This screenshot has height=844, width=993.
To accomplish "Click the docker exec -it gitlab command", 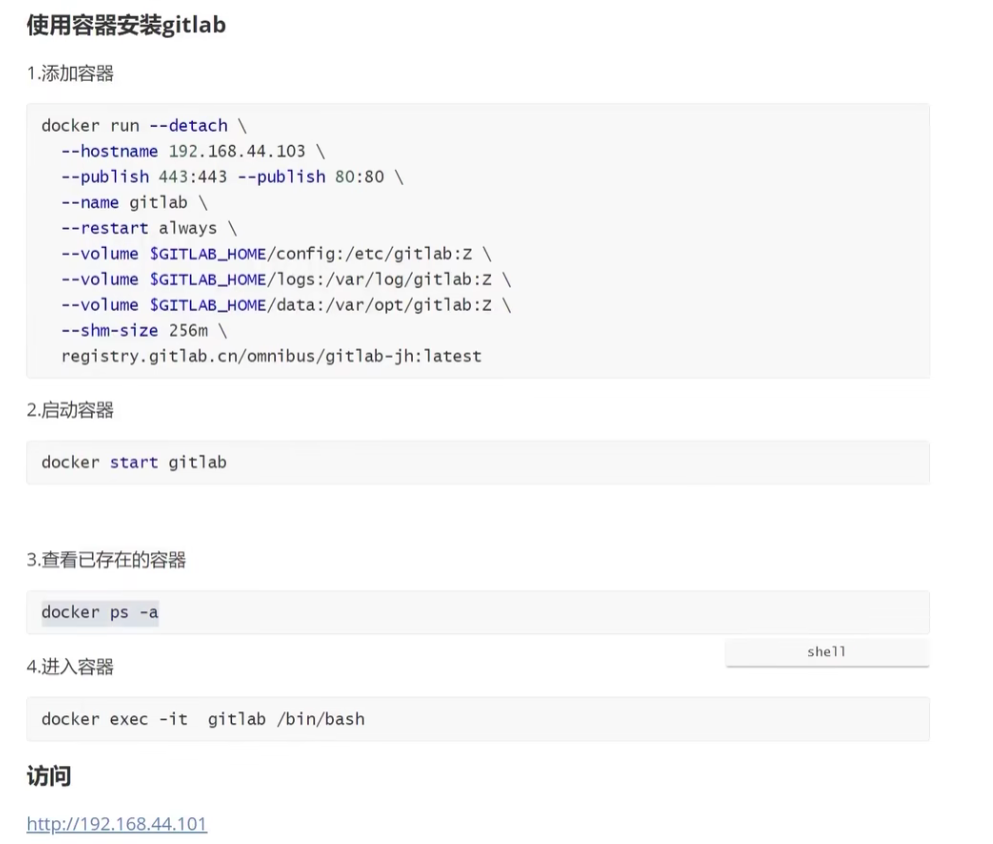I will pos(203,719).
